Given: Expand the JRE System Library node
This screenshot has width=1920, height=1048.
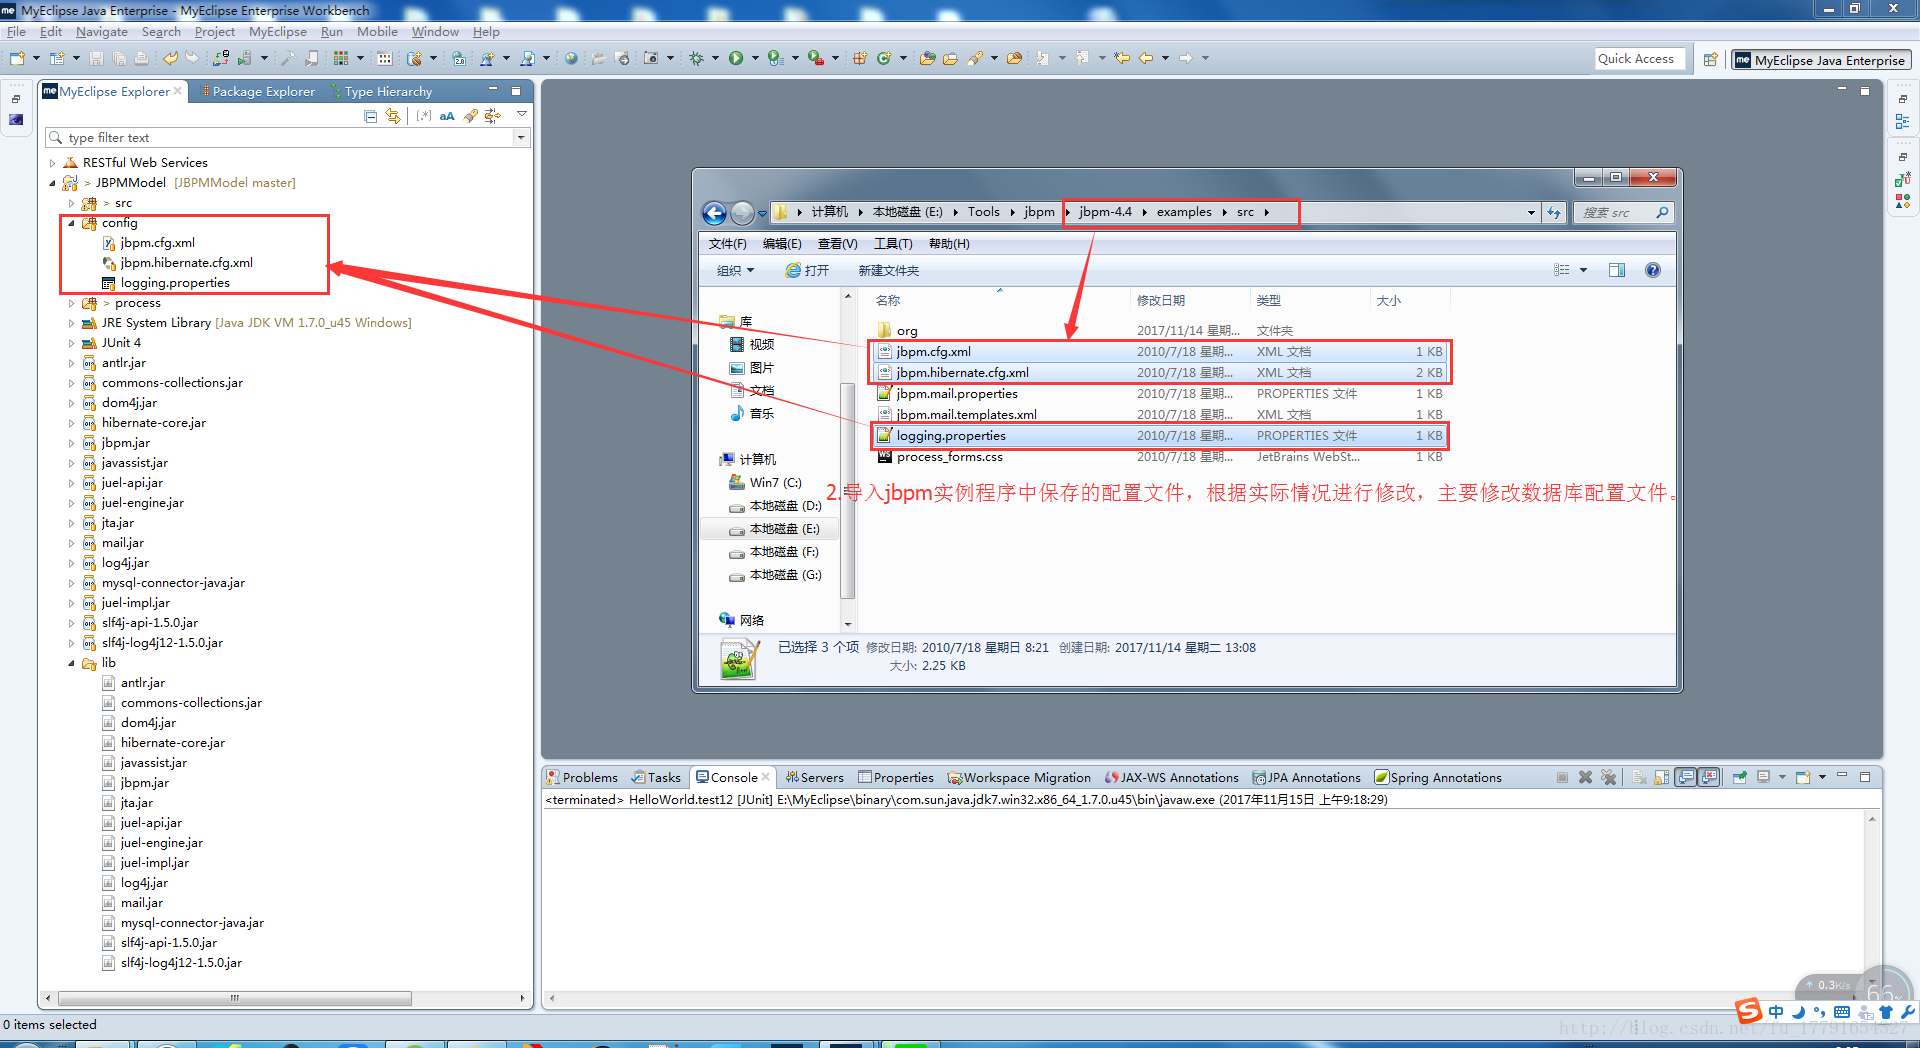Looking at the screenshot, I should [71, 323].
